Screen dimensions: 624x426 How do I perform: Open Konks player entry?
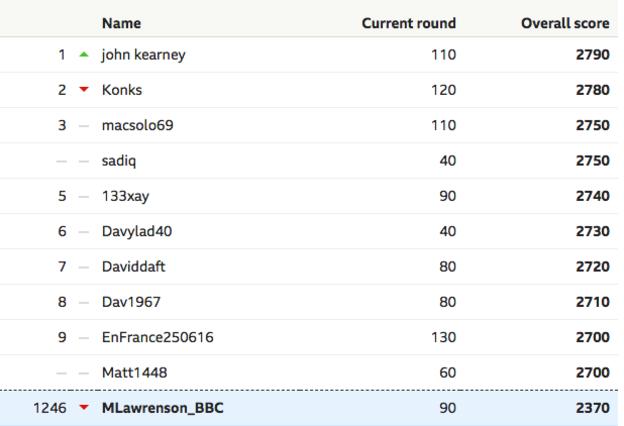click(x=122, y=90)
